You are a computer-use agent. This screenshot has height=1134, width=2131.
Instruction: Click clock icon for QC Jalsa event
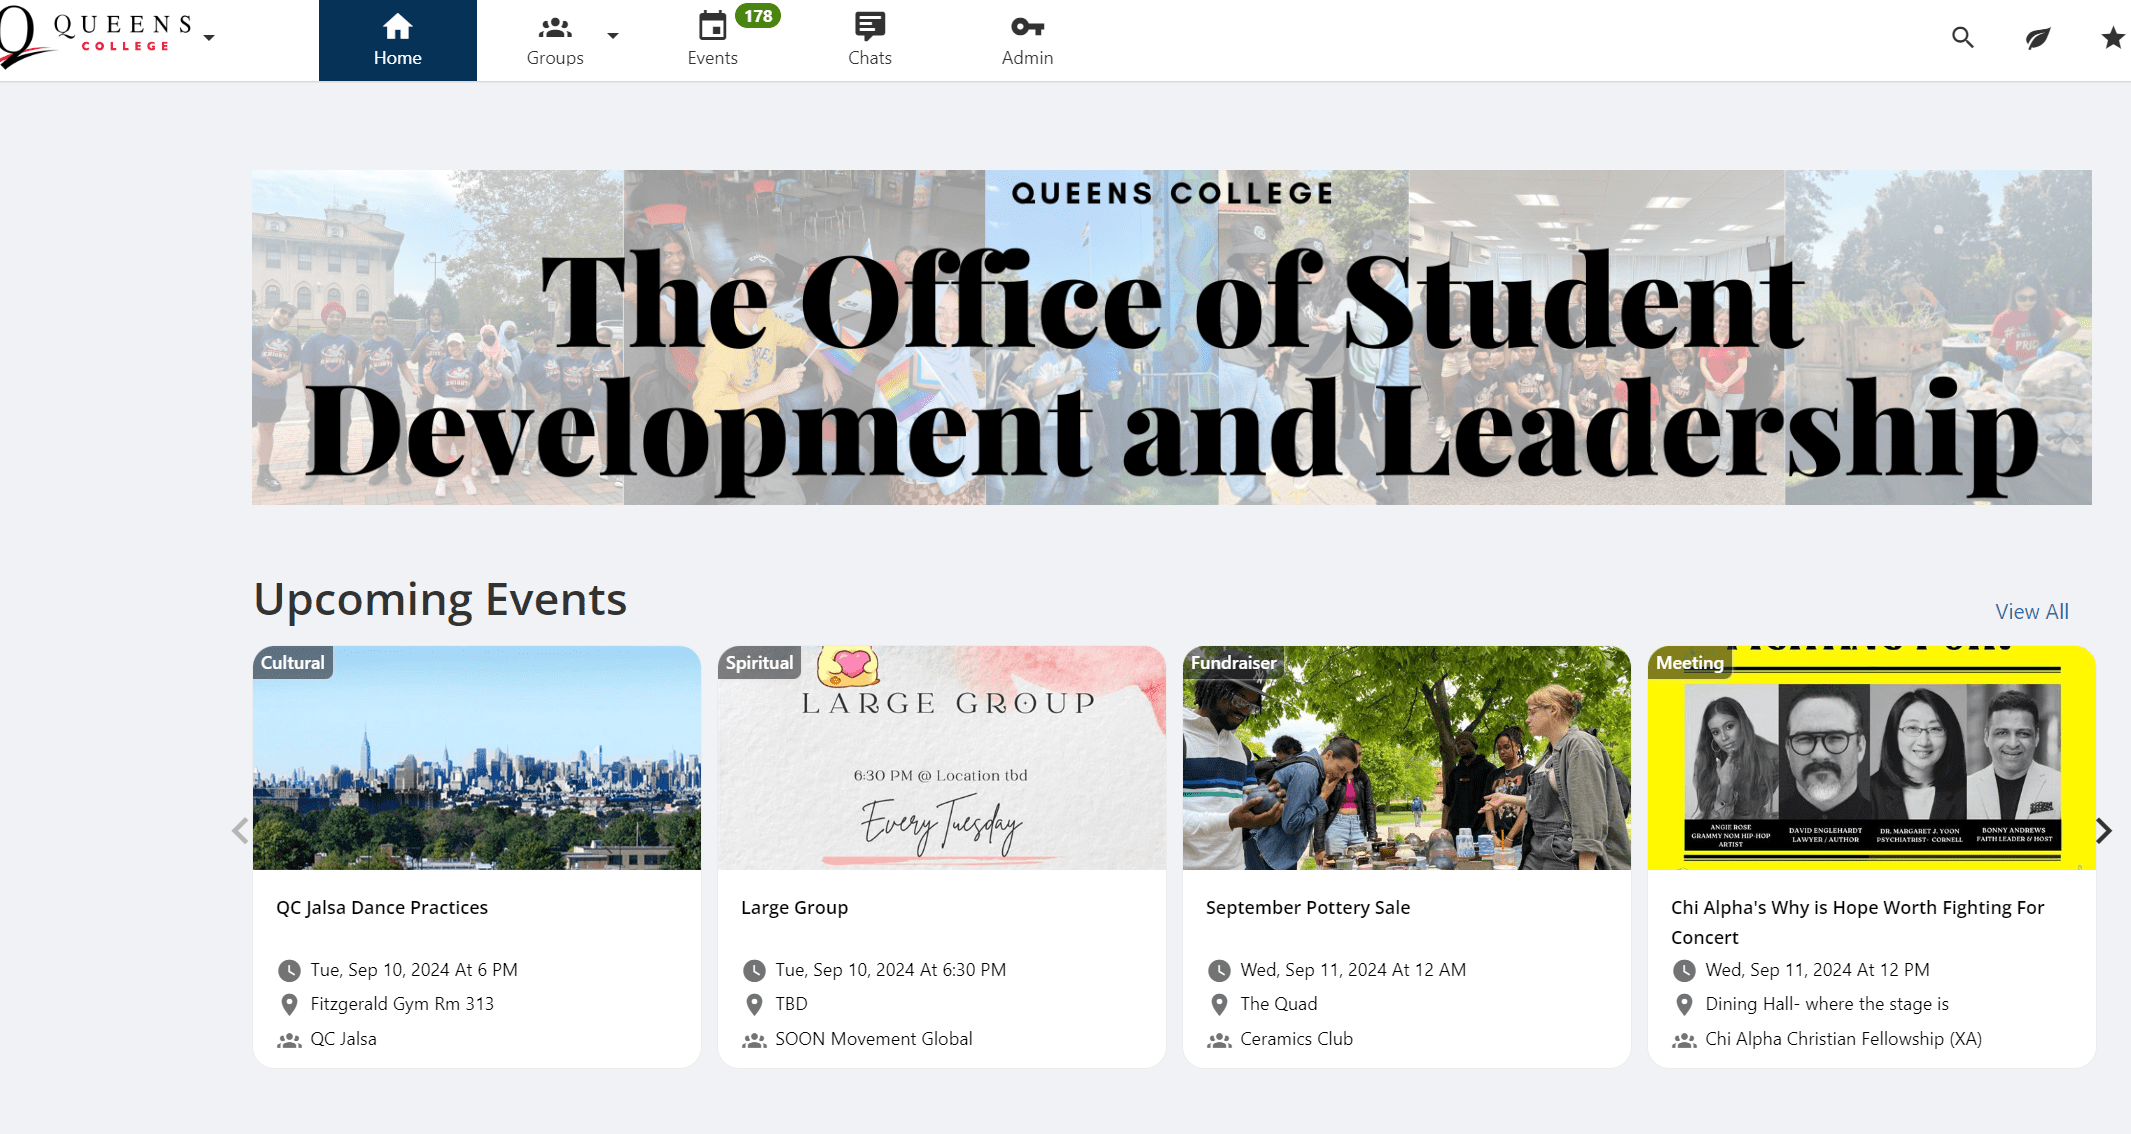pyautogui.click(x=289, y=970)
